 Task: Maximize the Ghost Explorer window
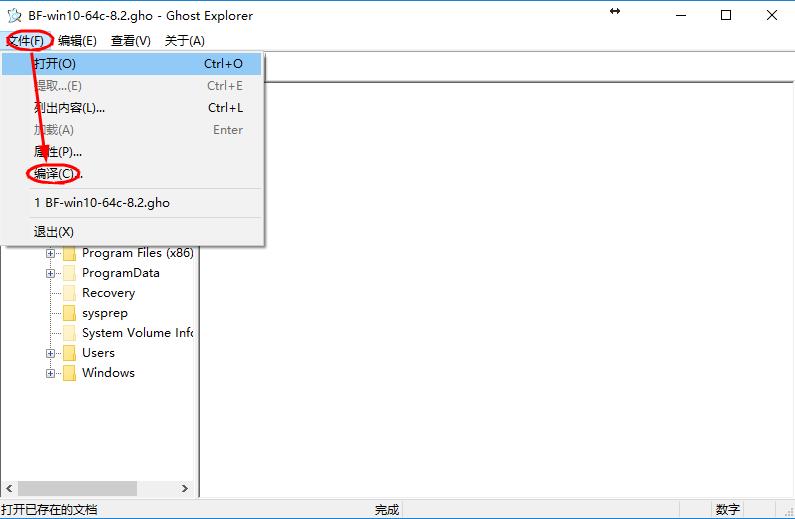click(x=726, y=15)
